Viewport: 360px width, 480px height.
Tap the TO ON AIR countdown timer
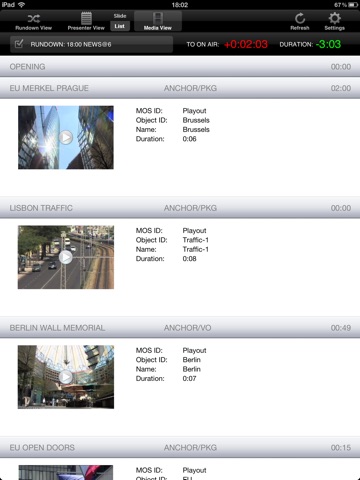pos(246,44)
